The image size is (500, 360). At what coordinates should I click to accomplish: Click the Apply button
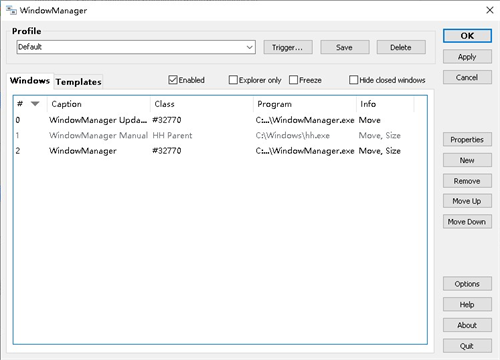coord(467,57)
